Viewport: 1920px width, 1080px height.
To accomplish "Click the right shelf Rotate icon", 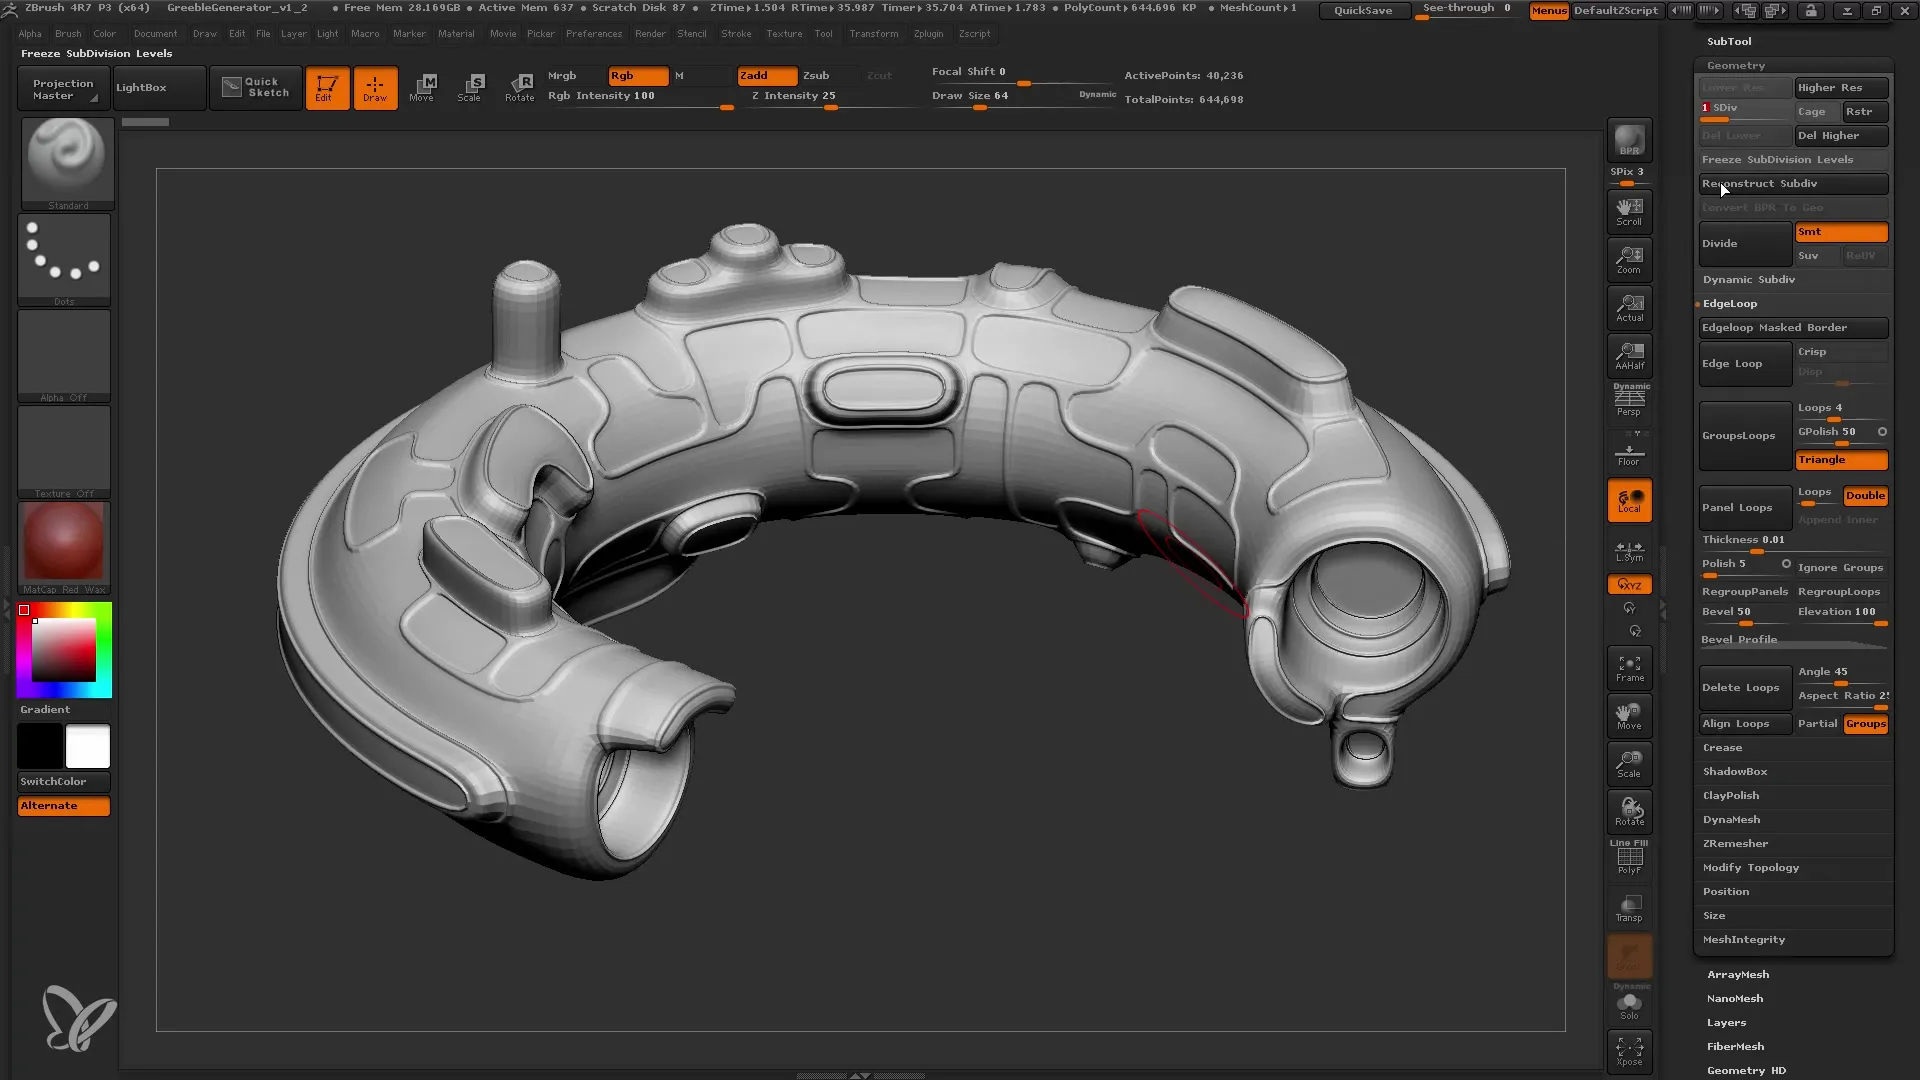I will tap(1629, 812).
